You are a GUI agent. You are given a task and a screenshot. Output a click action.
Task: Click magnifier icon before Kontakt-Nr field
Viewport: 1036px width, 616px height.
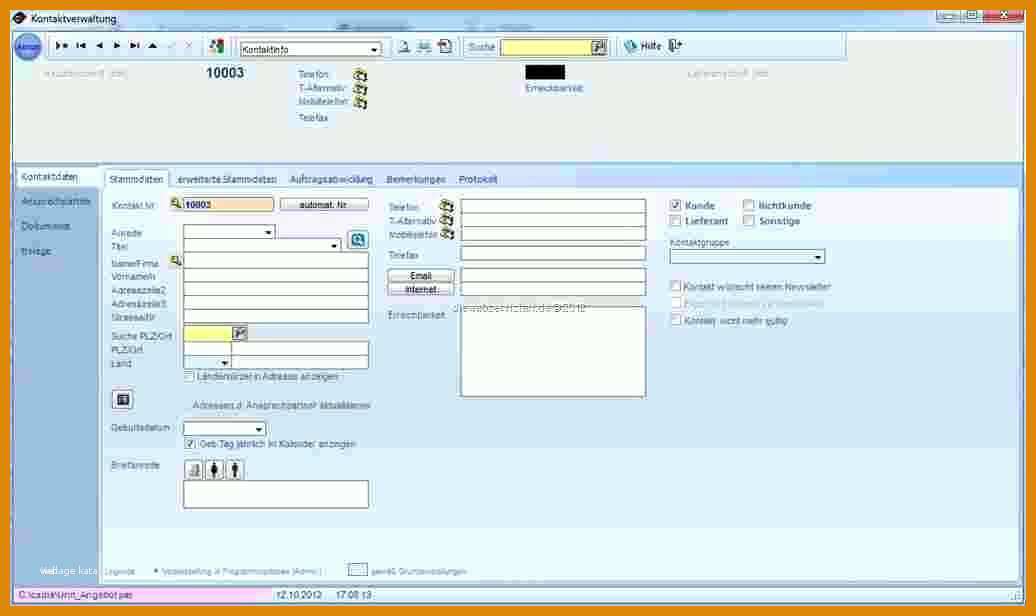click(176, 204)
